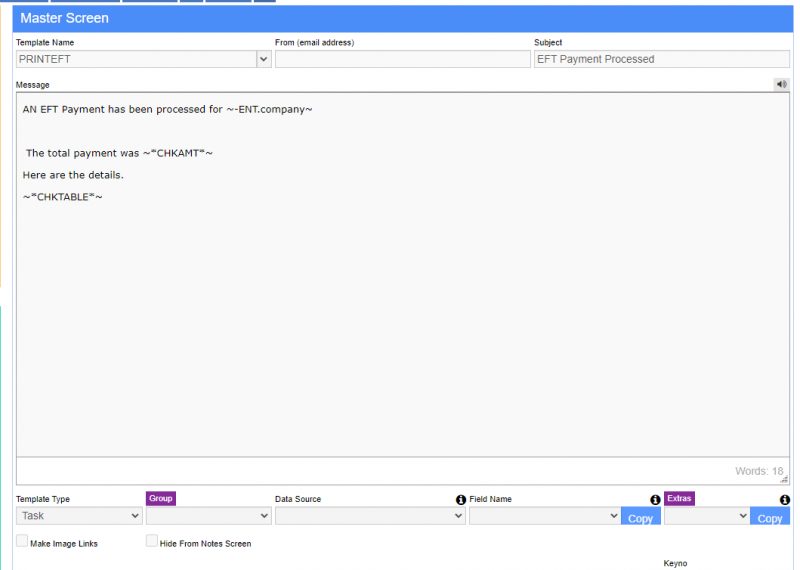Open the Template Name dropdown arrow

[x=264, y=59]
